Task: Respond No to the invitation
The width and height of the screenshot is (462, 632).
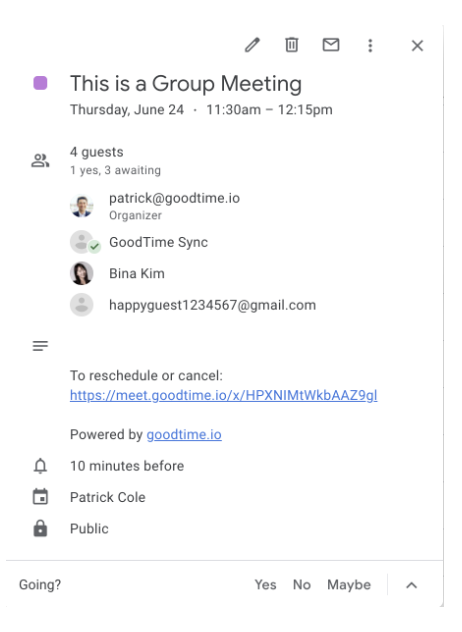Action: point(302,584)
